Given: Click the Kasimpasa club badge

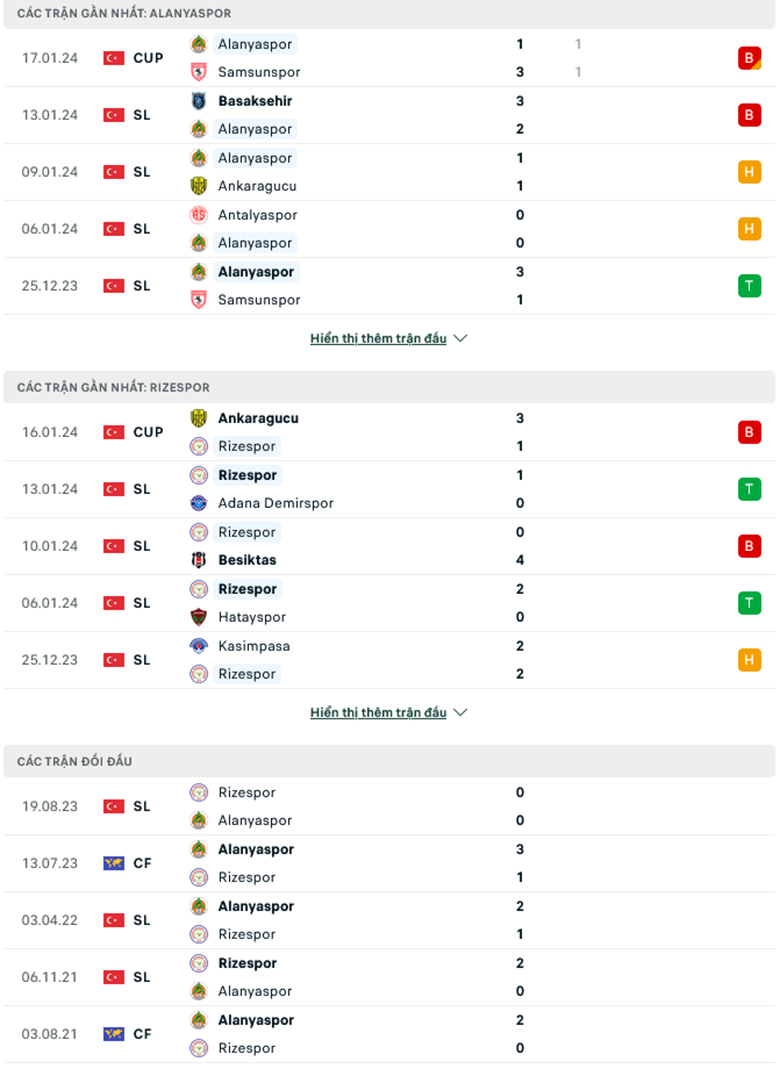Looking at the screenshot, I should tap(201, 646).
